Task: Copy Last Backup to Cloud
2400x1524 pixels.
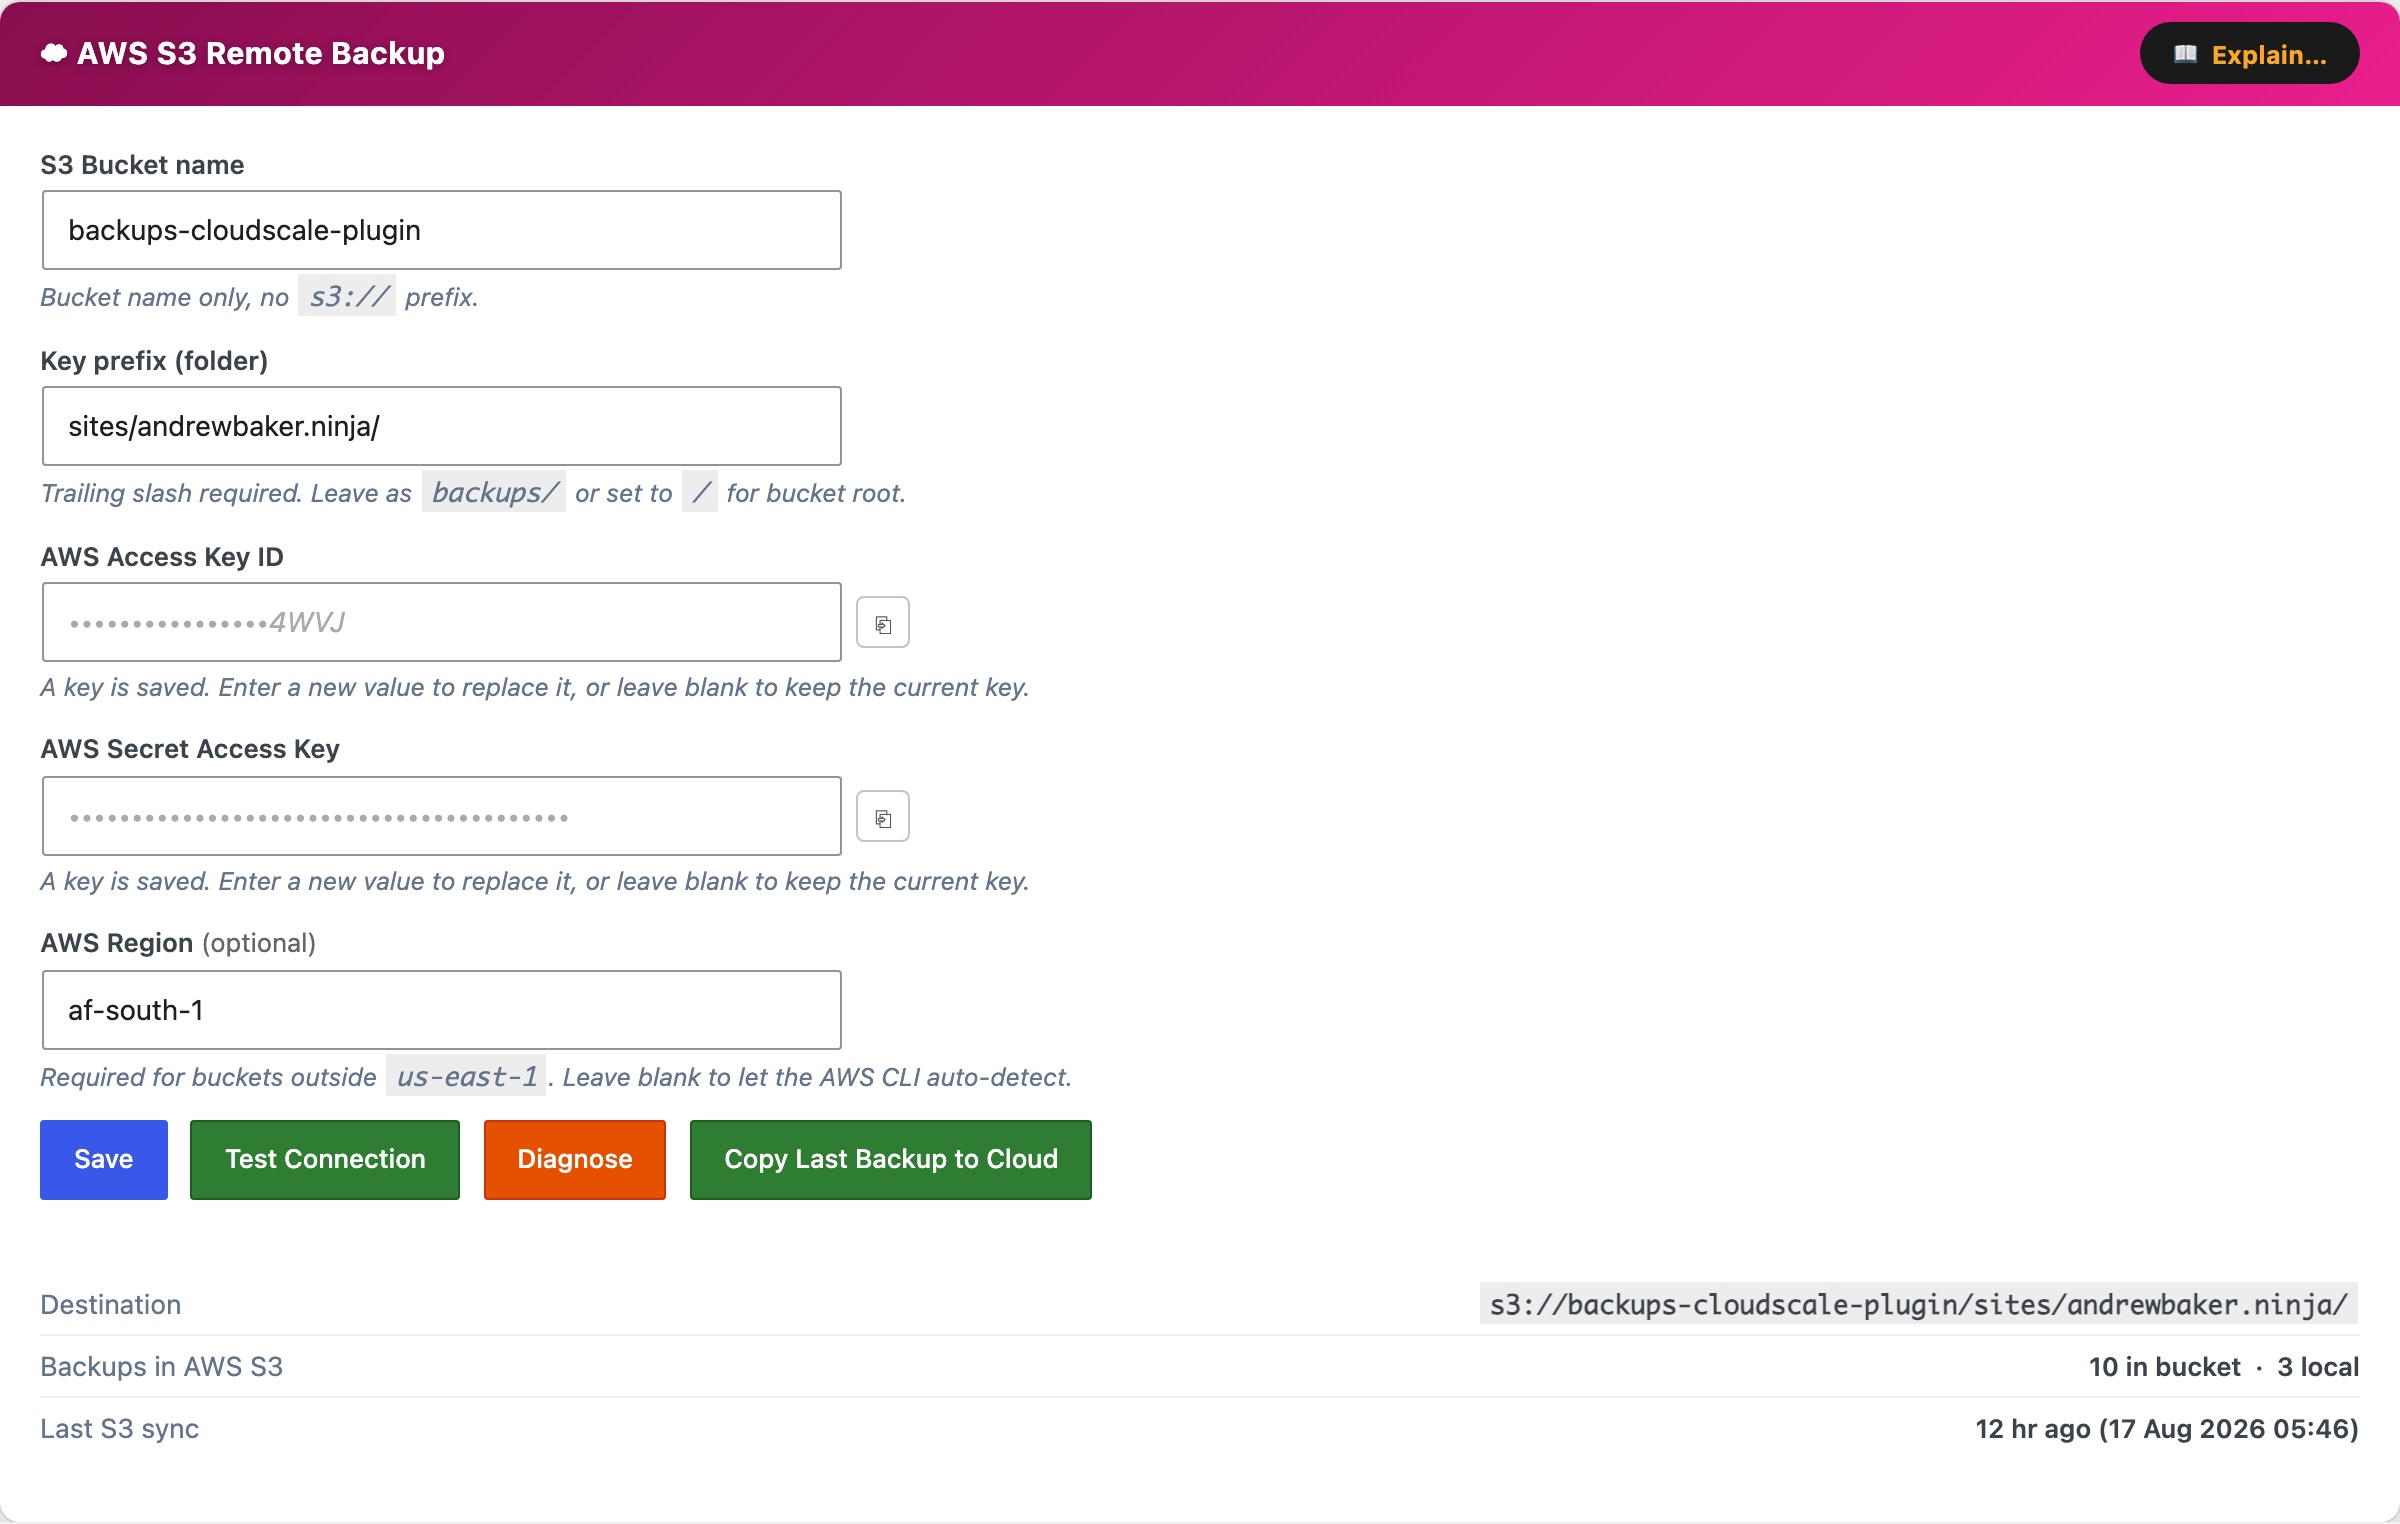Action: [891, 1159]
